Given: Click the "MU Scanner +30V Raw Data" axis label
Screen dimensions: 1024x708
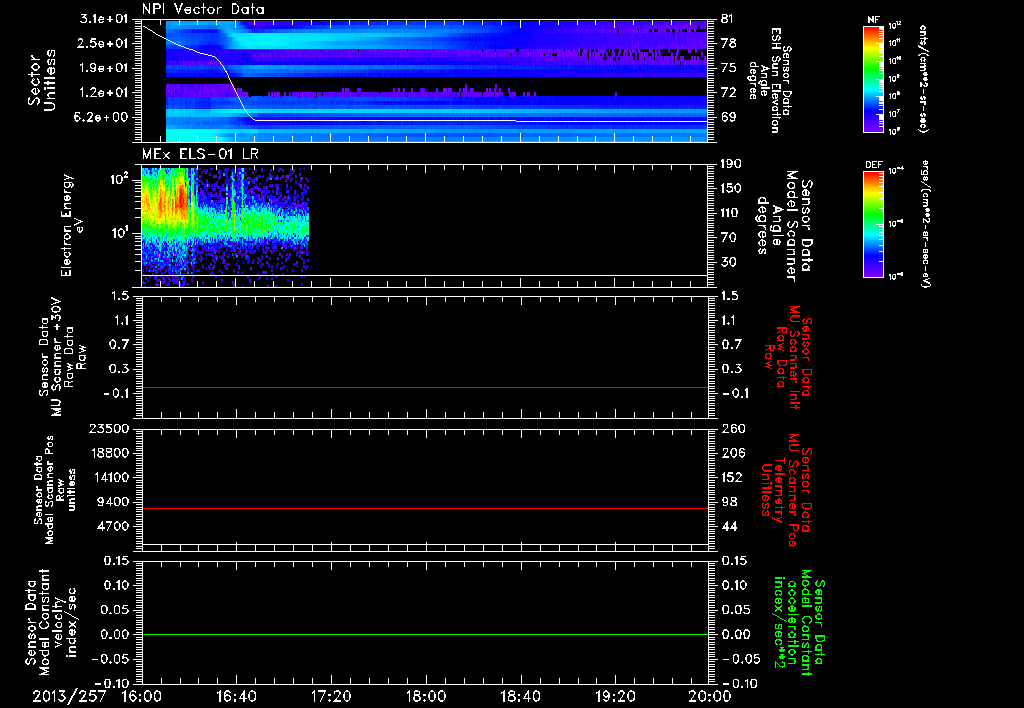Looking at the screenshot, I should pyautogui.click(x=62, y=357).
